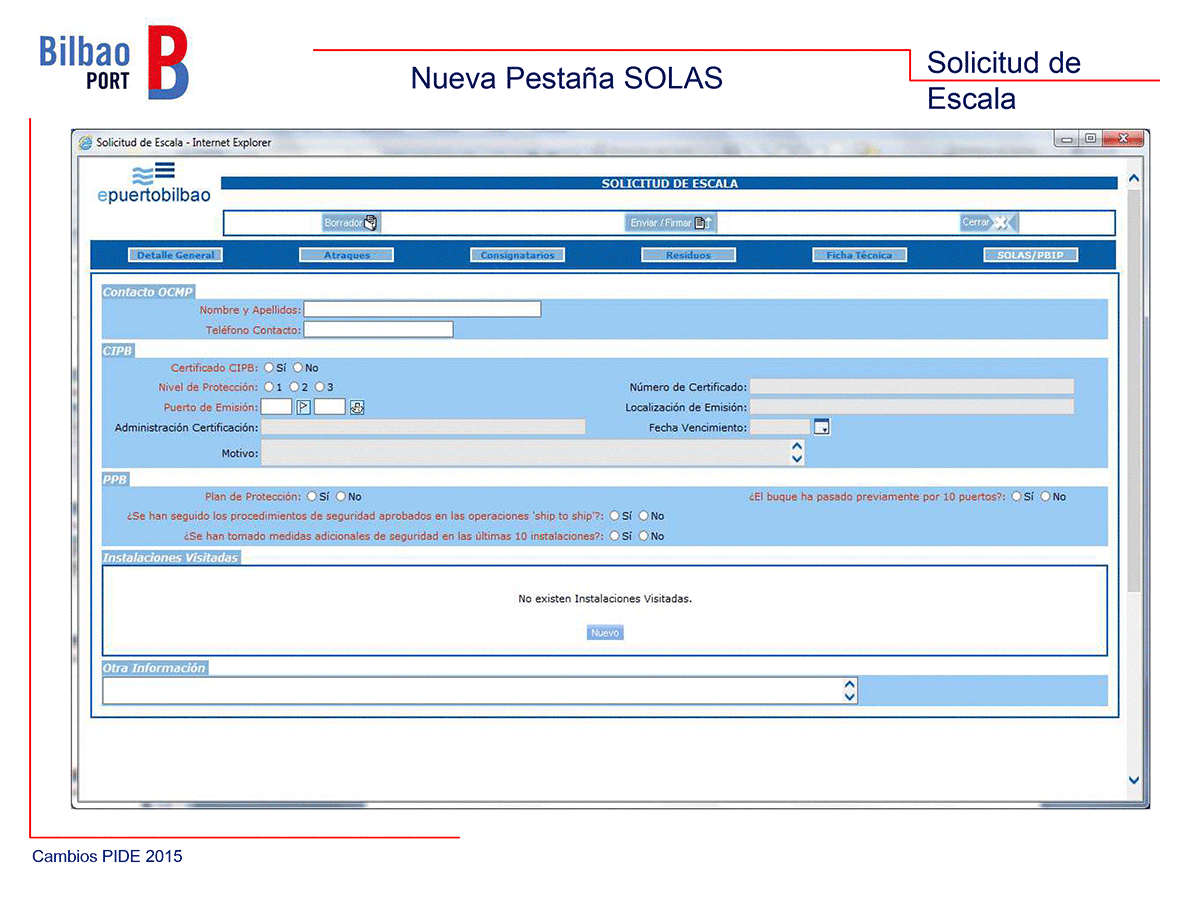Screen dimensions: 1200x900
Task: Click the page scrollbar down arrow
Action: coord(1133,780)
